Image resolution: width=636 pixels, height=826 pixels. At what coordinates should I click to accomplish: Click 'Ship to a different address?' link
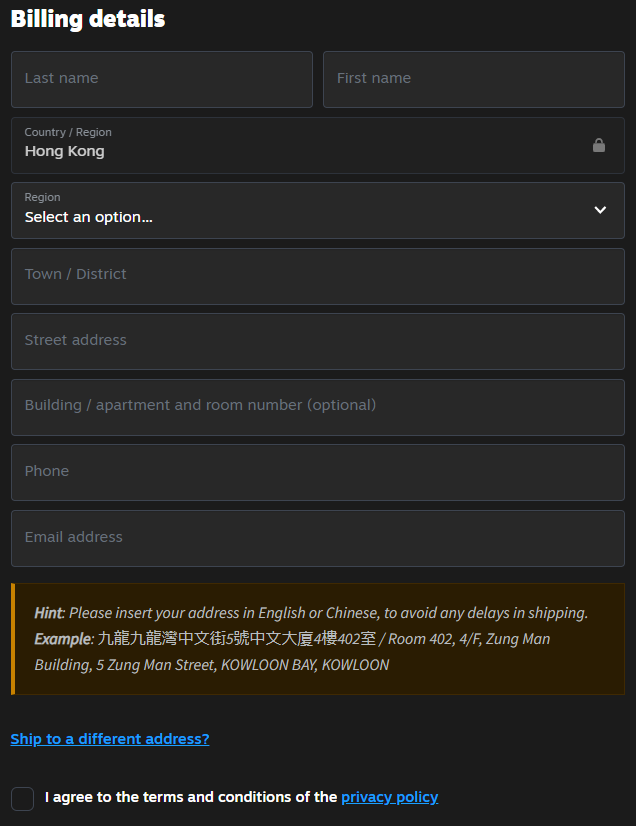click(x=110, y=739)
